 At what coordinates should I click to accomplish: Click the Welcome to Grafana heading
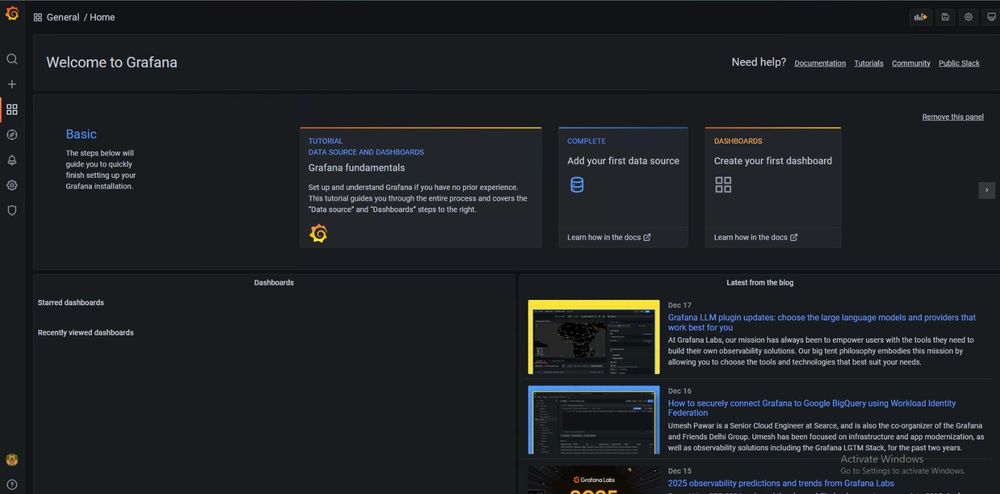[x=112, y=62]
